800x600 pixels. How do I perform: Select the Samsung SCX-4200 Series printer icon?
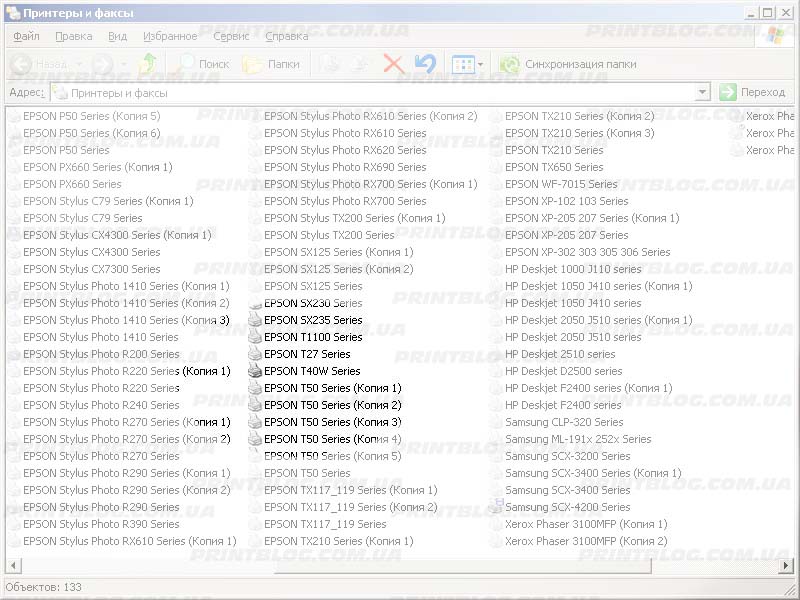(x=497, y=507)
